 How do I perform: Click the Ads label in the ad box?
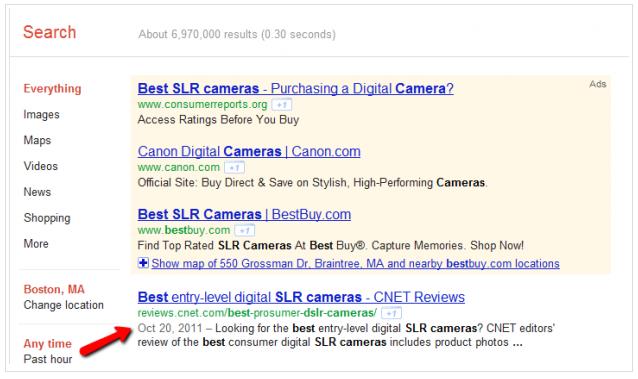598,84
